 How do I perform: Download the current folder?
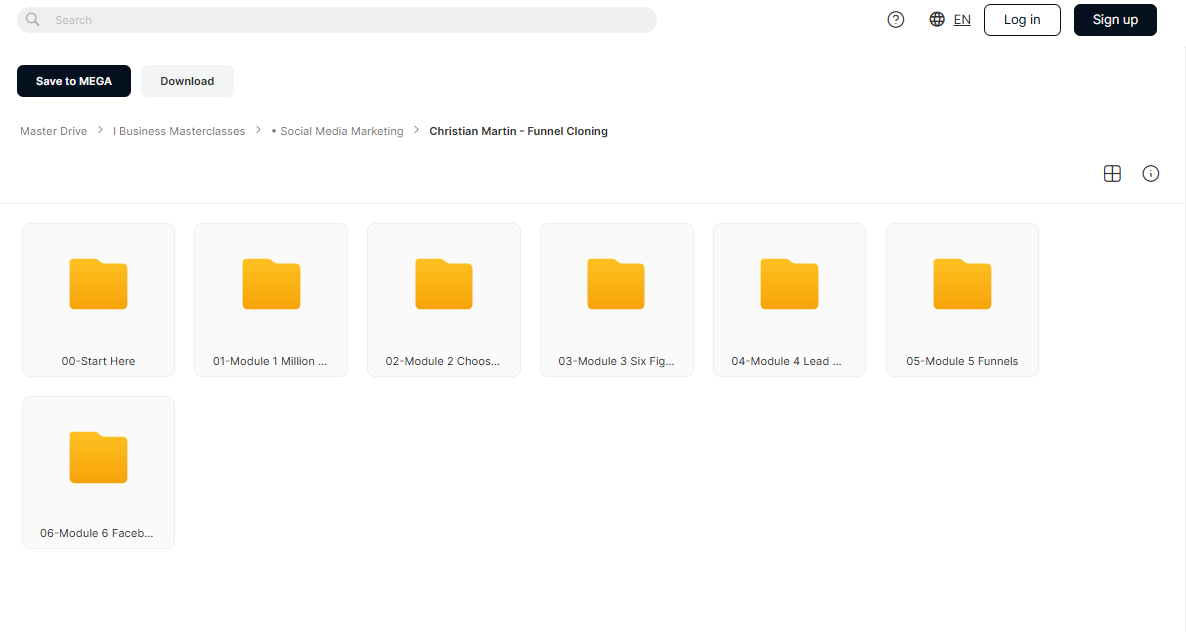187,81
